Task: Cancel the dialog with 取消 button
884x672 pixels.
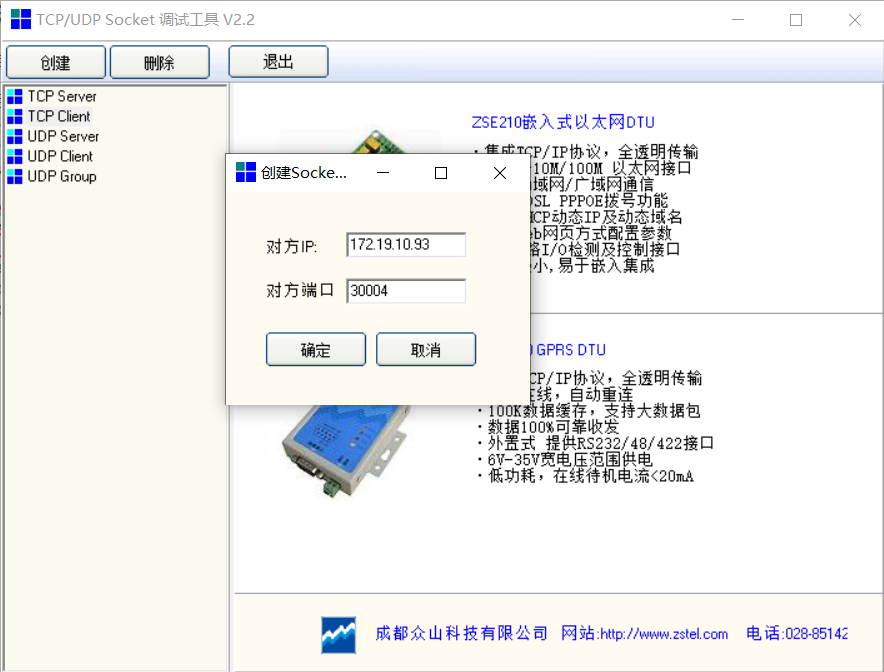Action: (426, 350)
